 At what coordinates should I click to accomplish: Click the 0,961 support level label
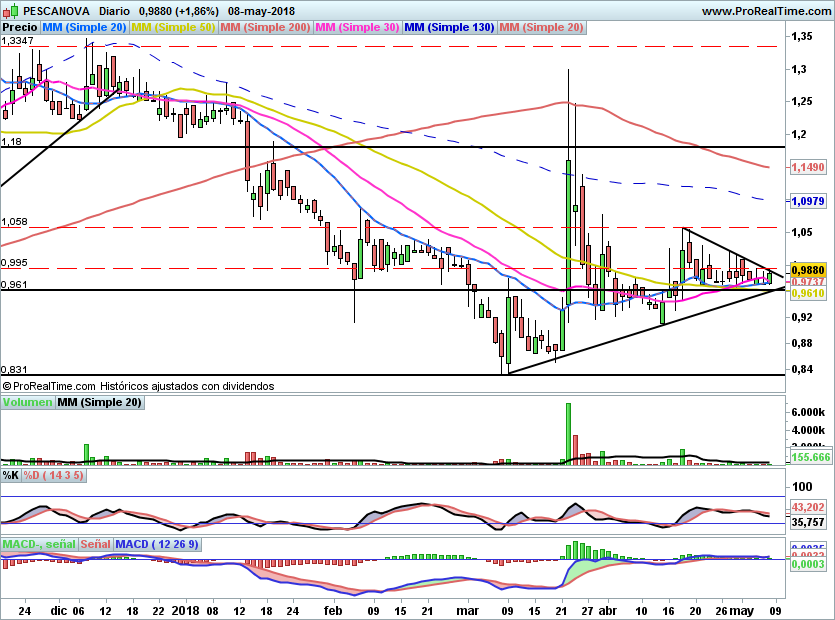pyautogui.click(x=14, y=284)
